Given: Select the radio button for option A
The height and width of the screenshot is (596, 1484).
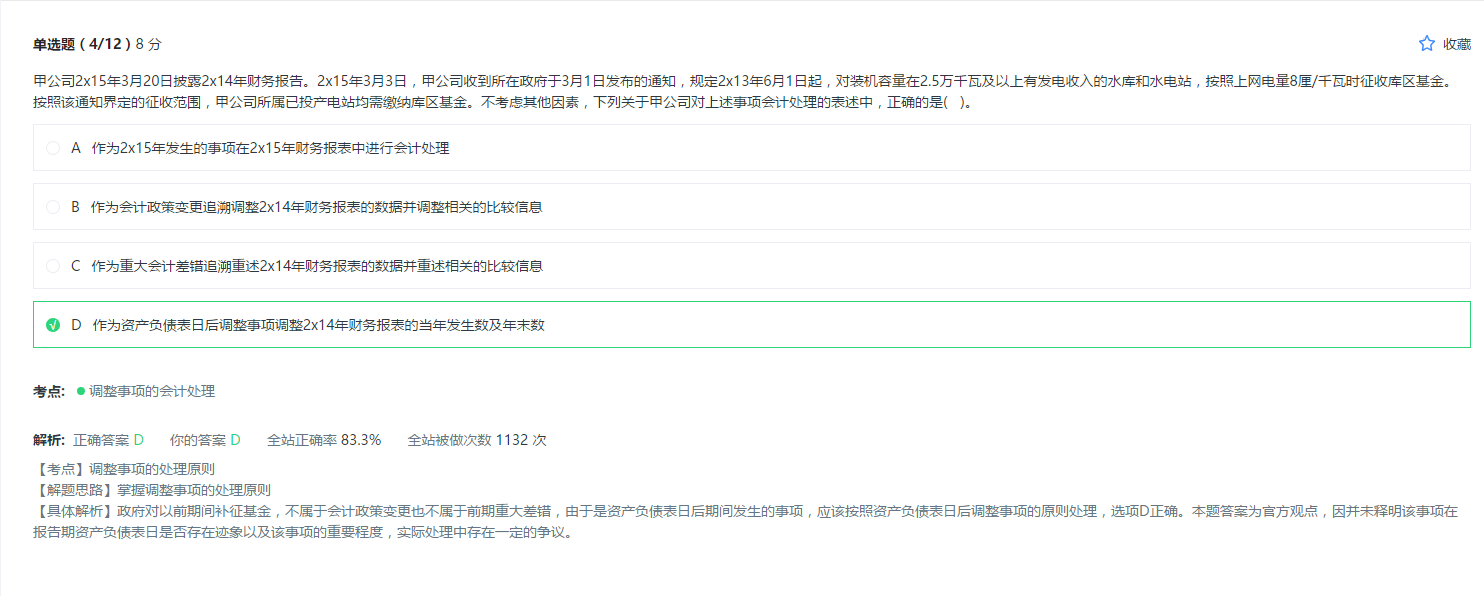Looking at the screenshot, I should click(x=53, y=148).
